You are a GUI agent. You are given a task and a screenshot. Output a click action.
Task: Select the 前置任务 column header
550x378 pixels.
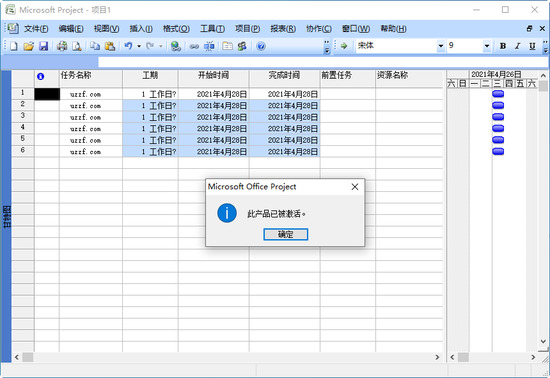[348, 79]
